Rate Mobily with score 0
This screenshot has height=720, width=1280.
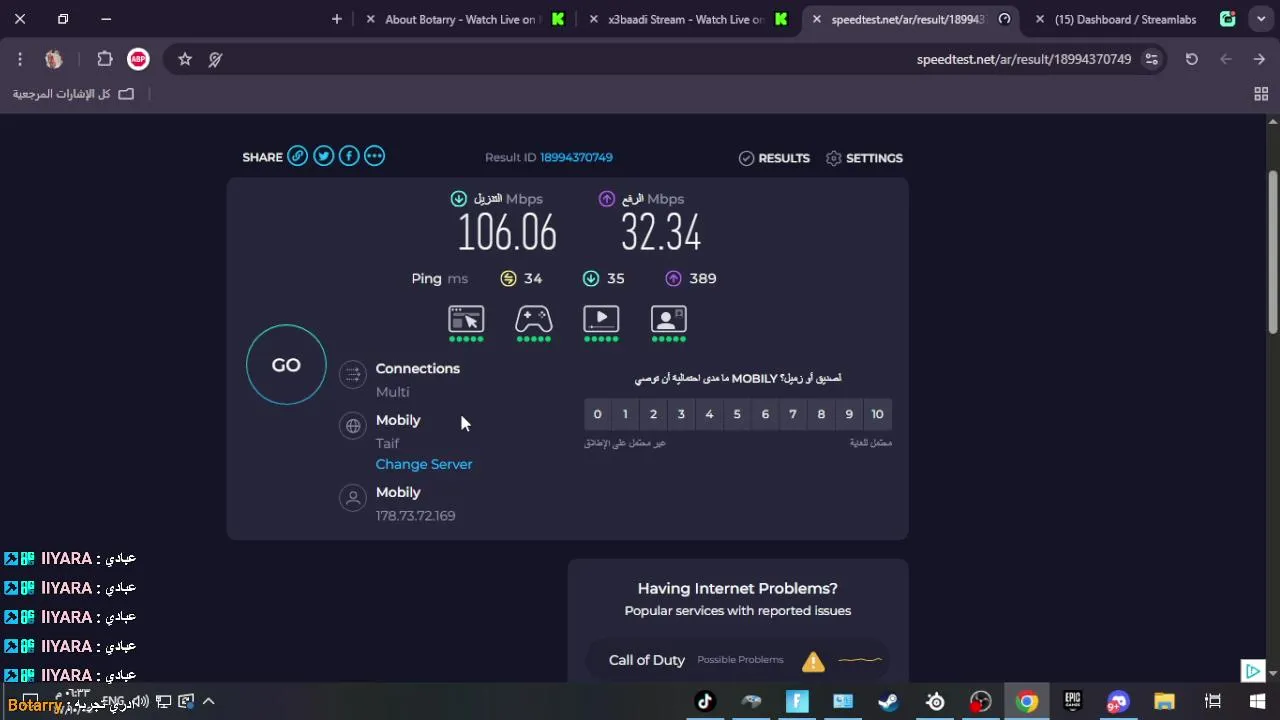(597, 414)
